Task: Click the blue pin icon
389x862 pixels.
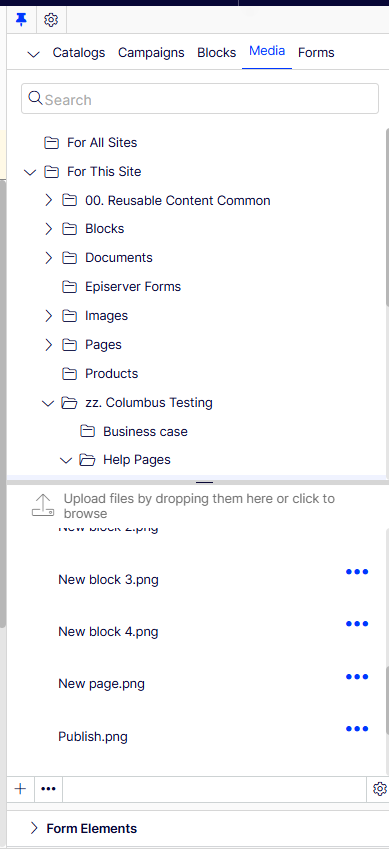Action: coord(21,20)
